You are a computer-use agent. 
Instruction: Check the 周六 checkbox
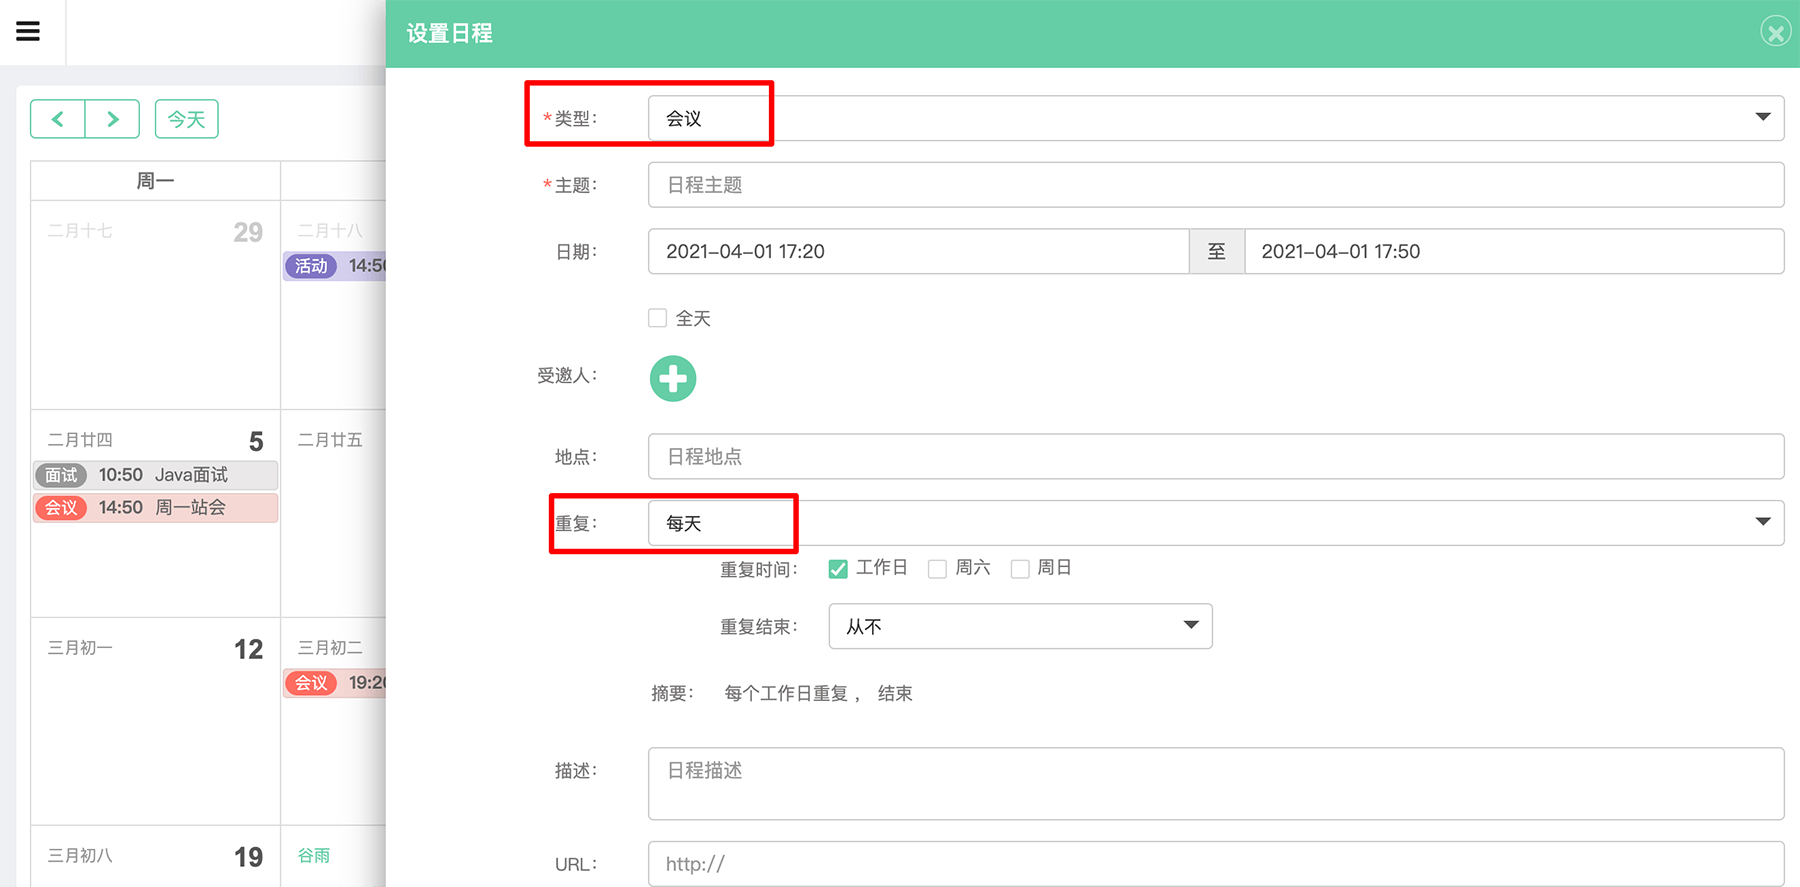[937, 569]
